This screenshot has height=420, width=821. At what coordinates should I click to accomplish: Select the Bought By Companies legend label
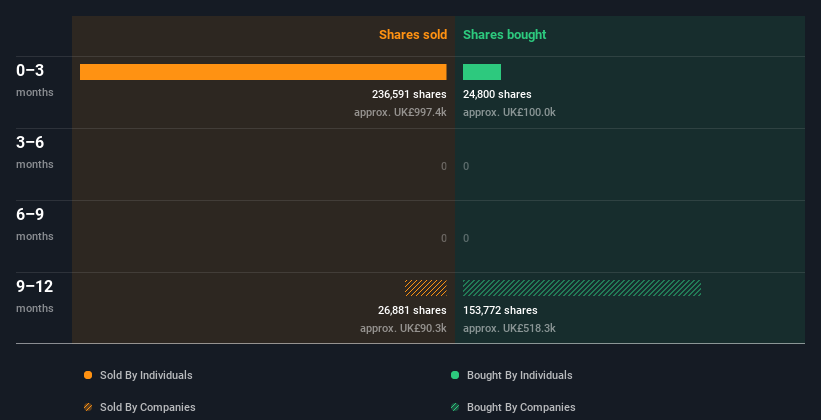pyautogui.click(x=521, y=407)
